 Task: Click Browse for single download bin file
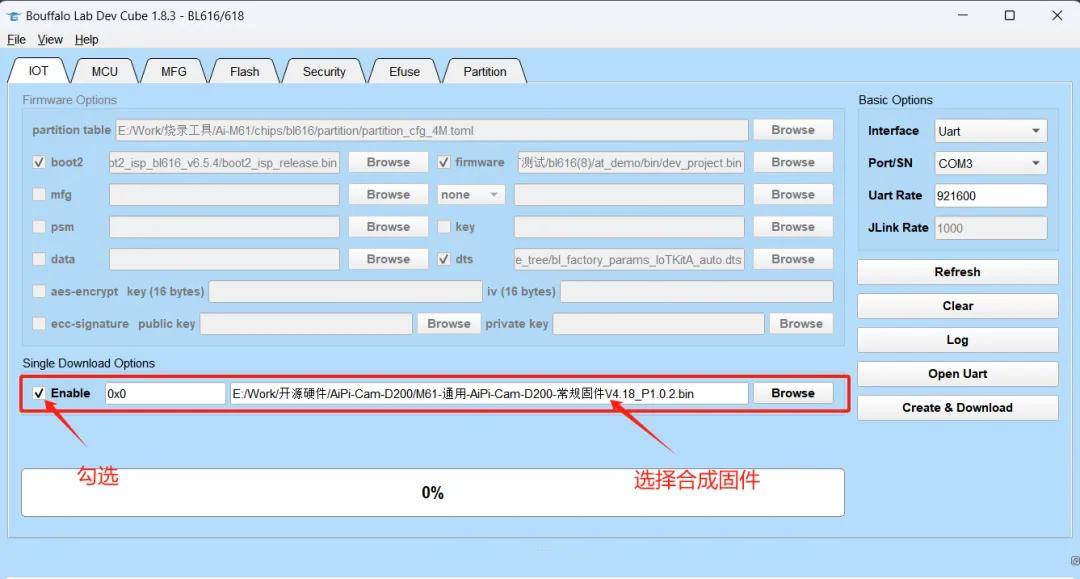point(793,393)
